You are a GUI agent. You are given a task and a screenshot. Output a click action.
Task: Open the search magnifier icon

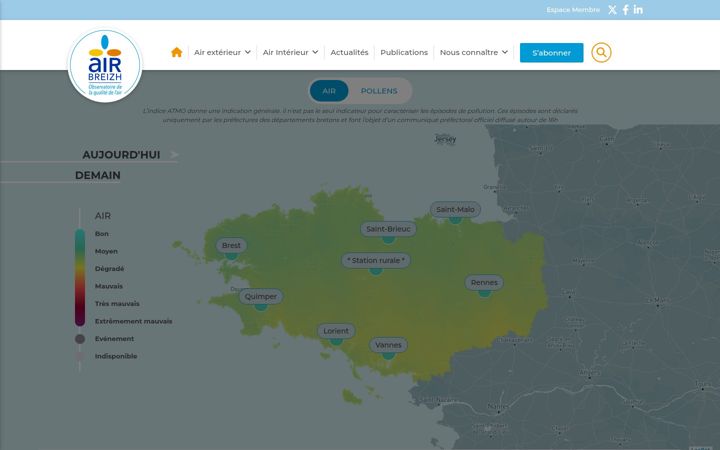[601, 52]
